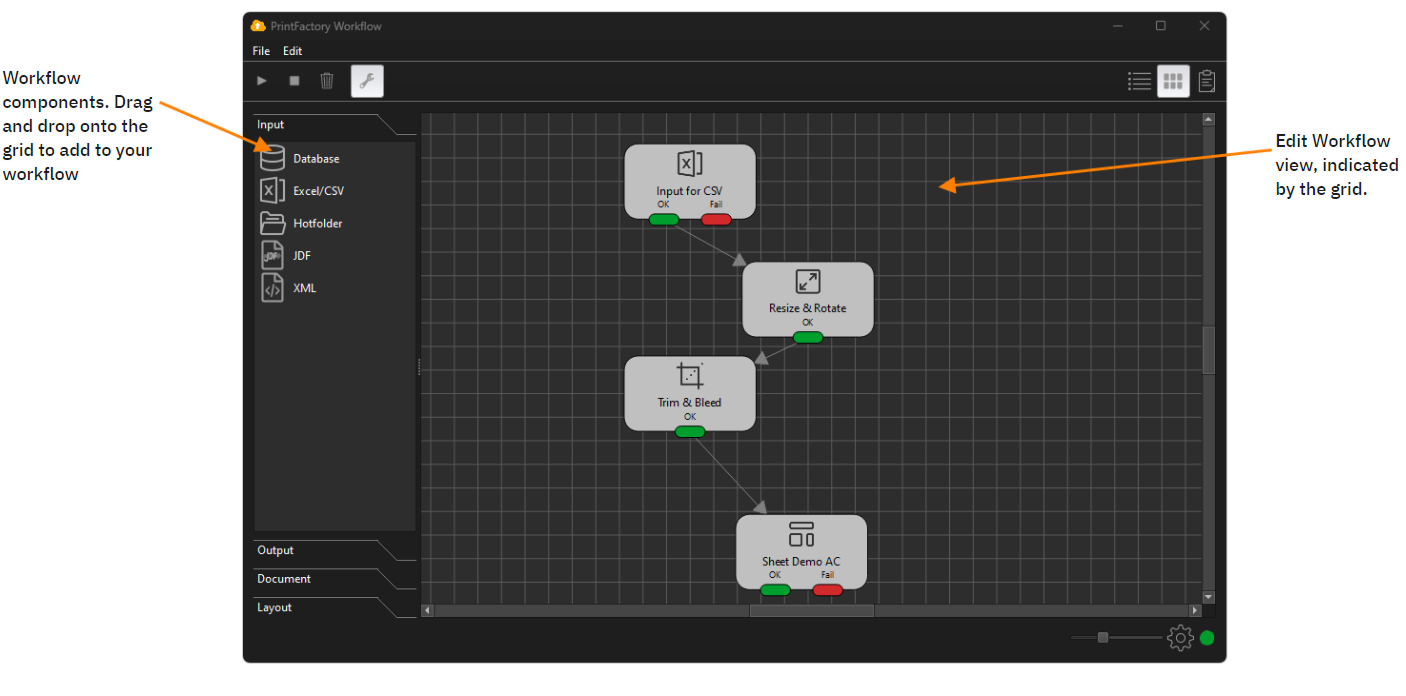The image size is (1406, 696).
Task: Click the Play workflow button
Action: [262, 81]
